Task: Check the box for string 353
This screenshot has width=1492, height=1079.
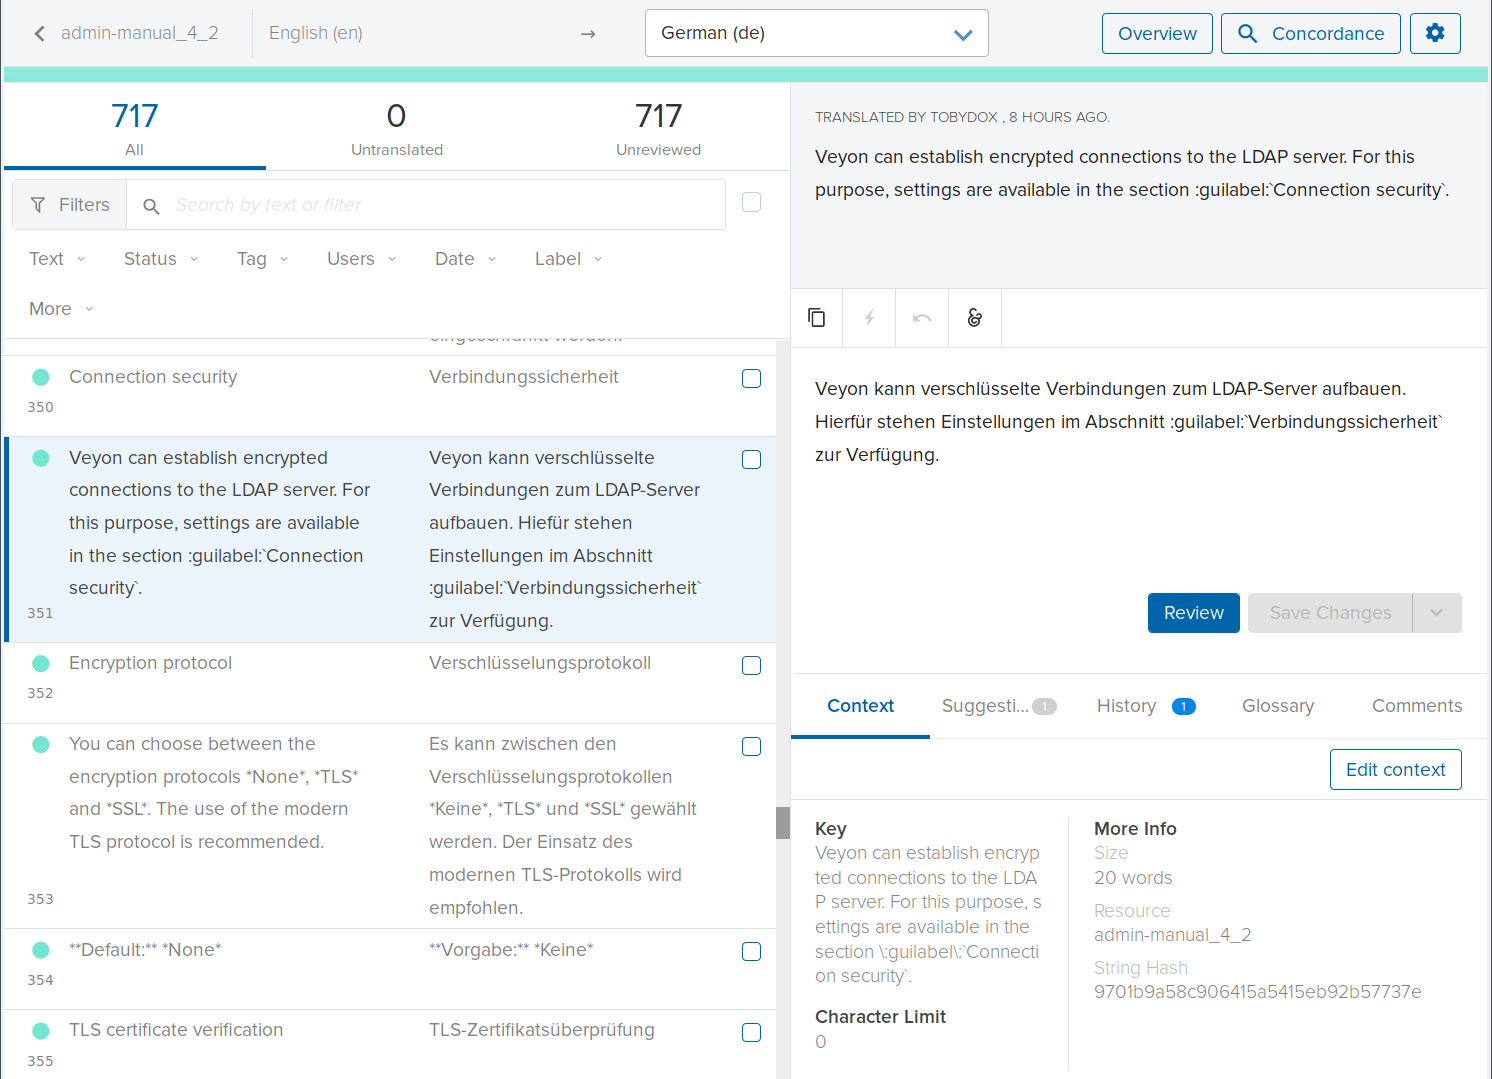Action: (751, 746)
